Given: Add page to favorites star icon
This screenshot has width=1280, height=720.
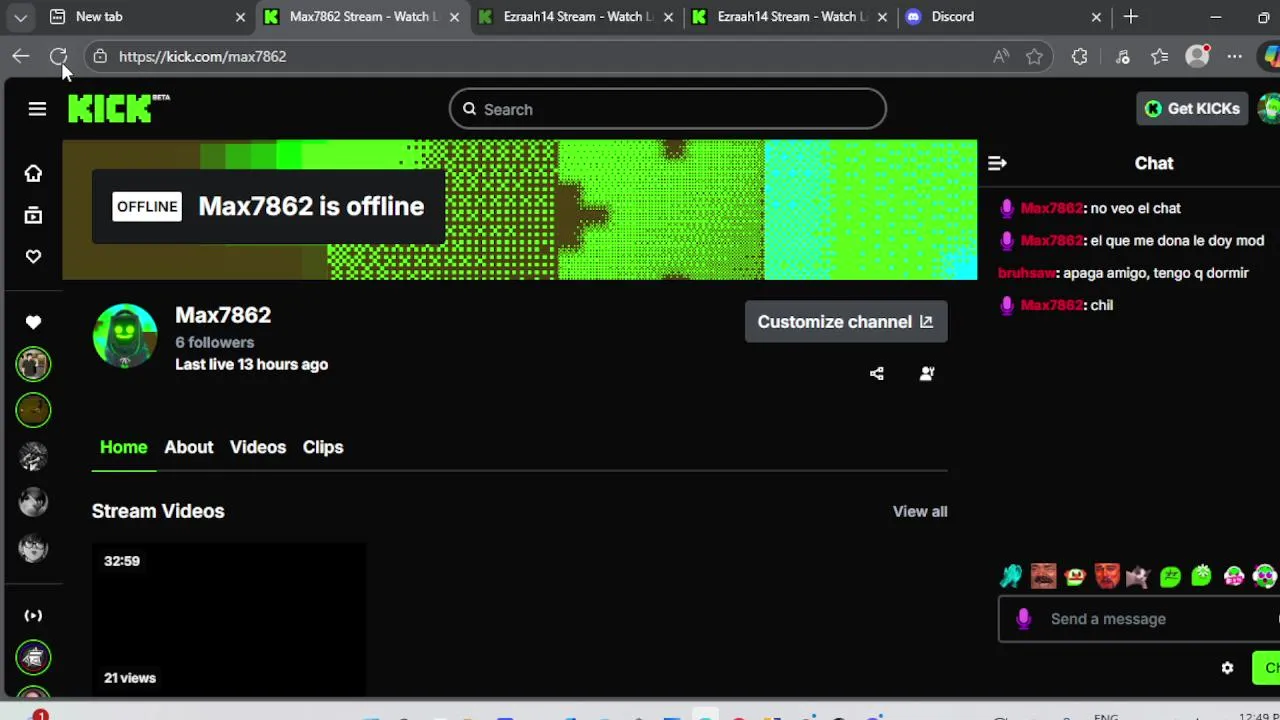Looking at the screenshot, I should click(x=1034, y=57).
